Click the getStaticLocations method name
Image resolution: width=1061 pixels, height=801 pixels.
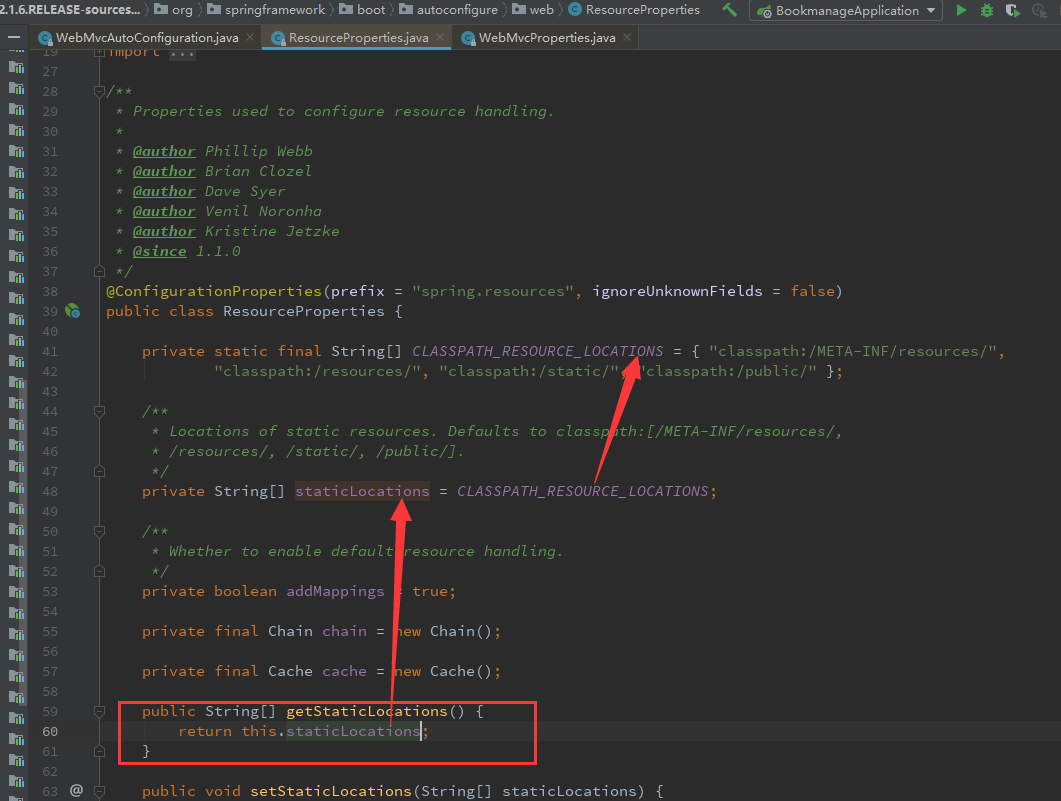[x=367, y=711]
